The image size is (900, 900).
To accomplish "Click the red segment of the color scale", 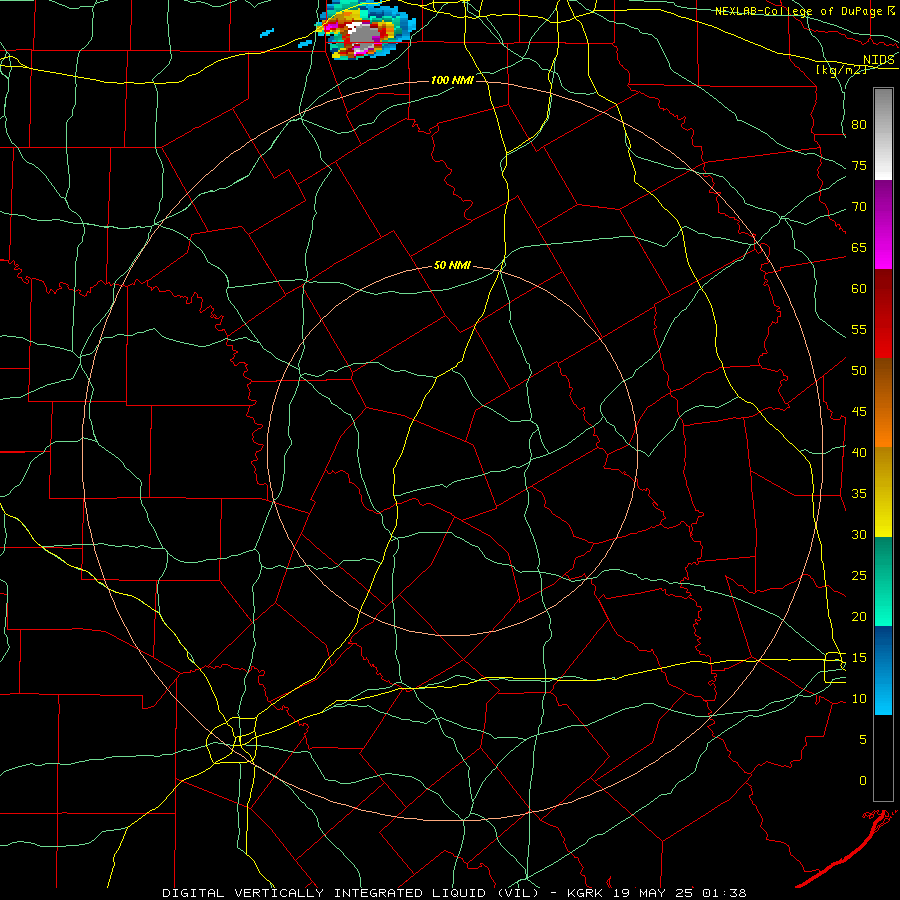I will pos(883,314).
